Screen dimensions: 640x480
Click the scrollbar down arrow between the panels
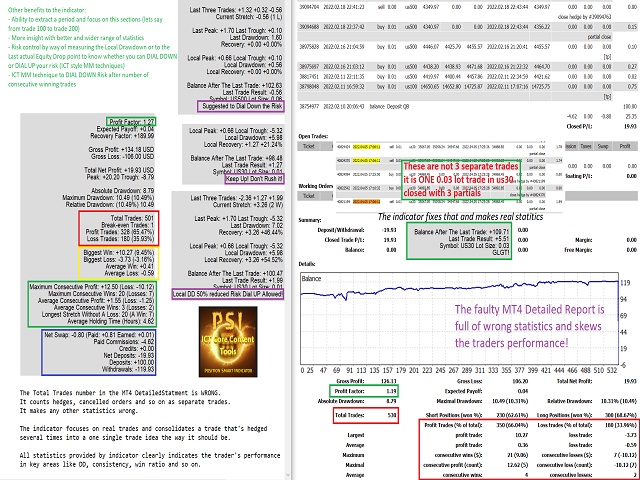[x=288, y=476]
